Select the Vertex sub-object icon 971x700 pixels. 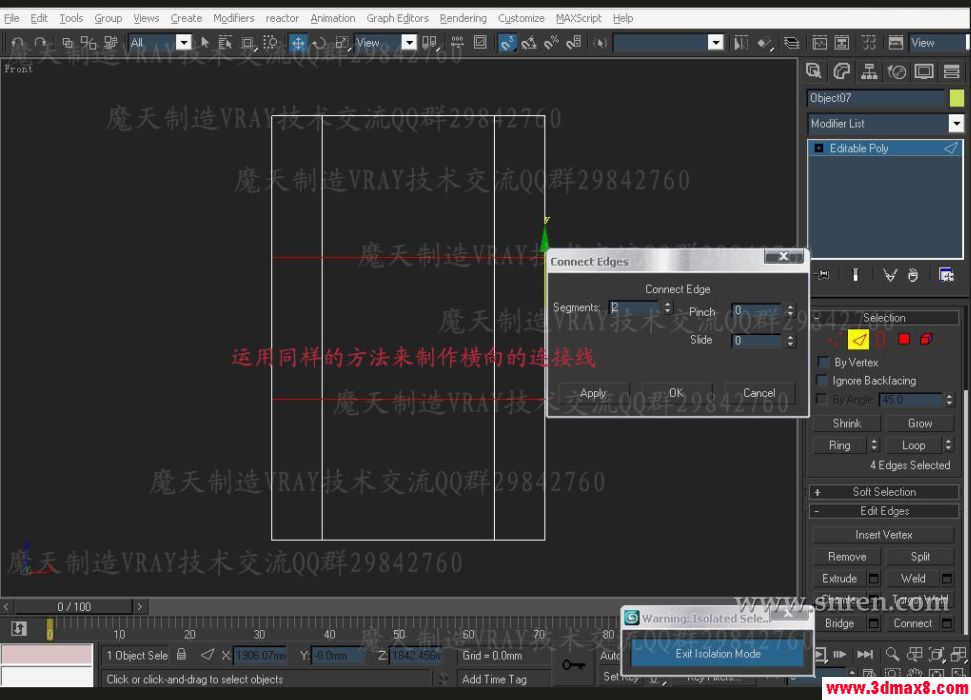point(832,340)
